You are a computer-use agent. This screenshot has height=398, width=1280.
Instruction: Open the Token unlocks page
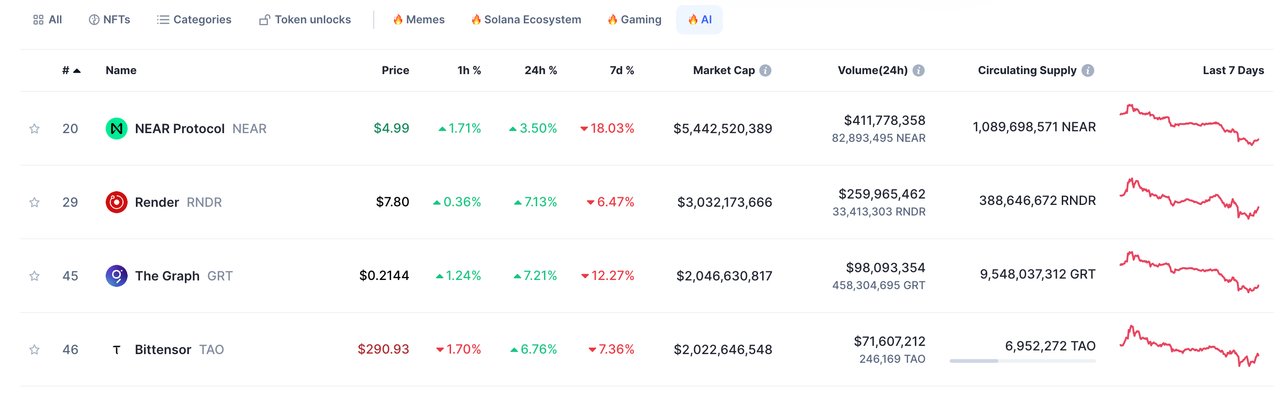coord(305,19)
